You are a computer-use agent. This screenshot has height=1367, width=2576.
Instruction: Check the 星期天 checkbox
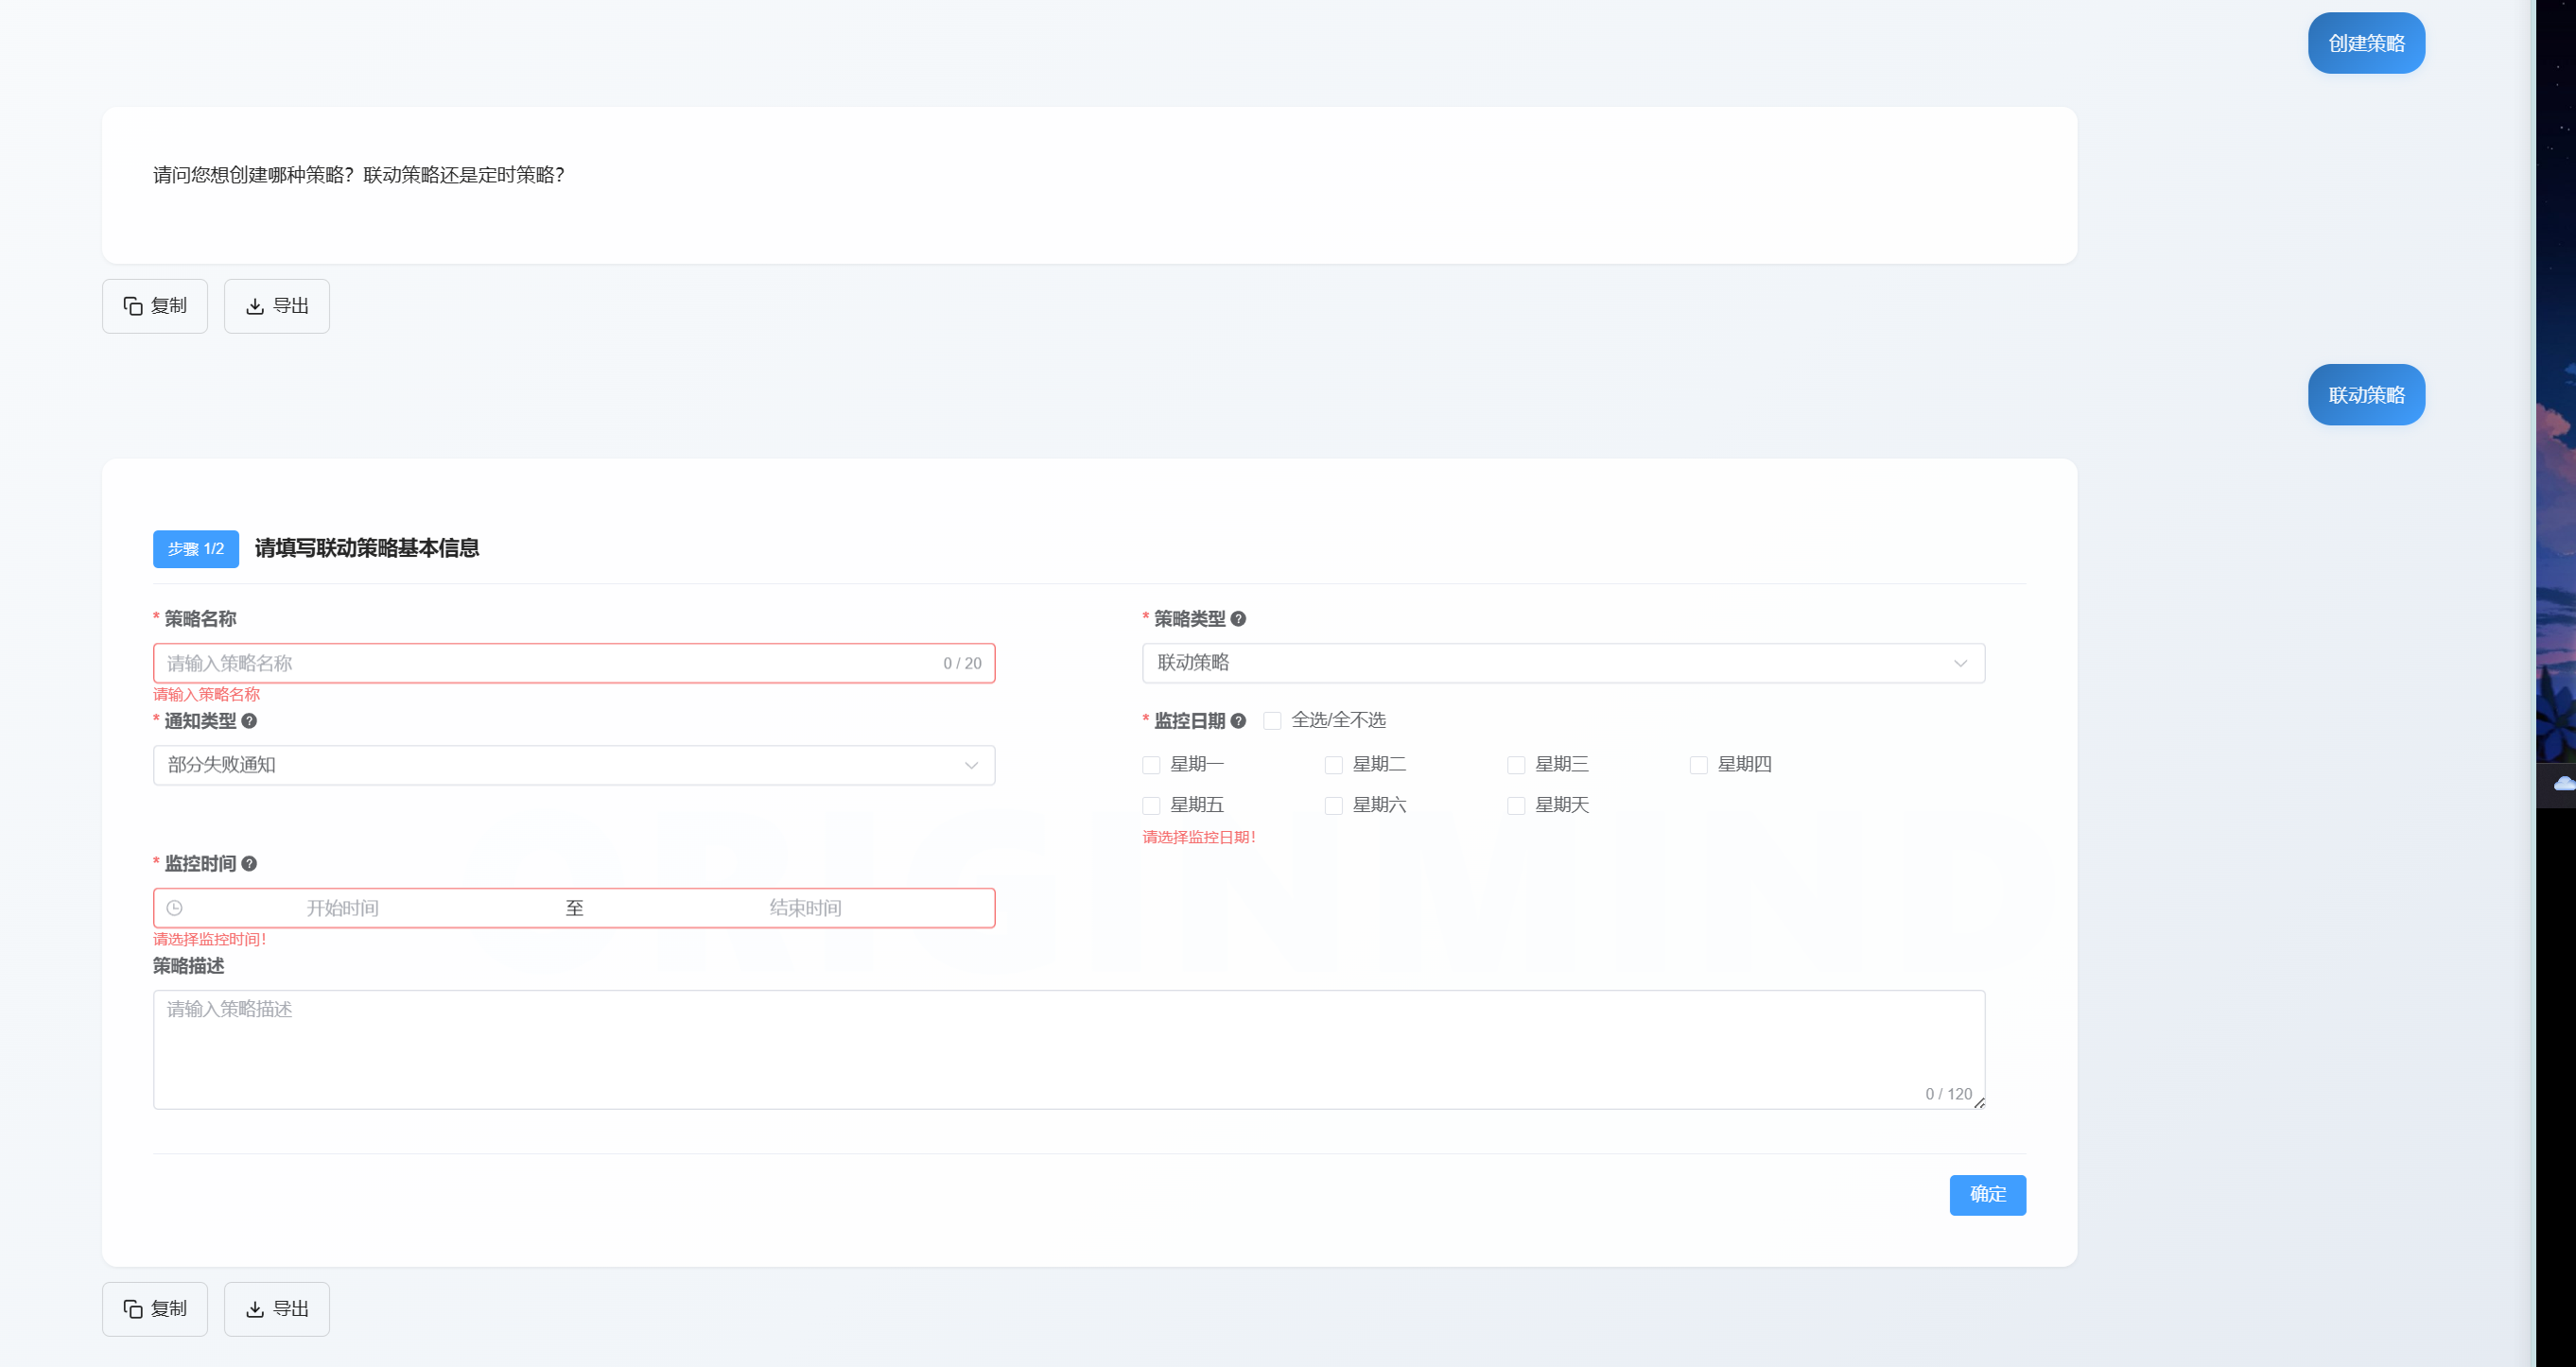(x=1516, y=806)
